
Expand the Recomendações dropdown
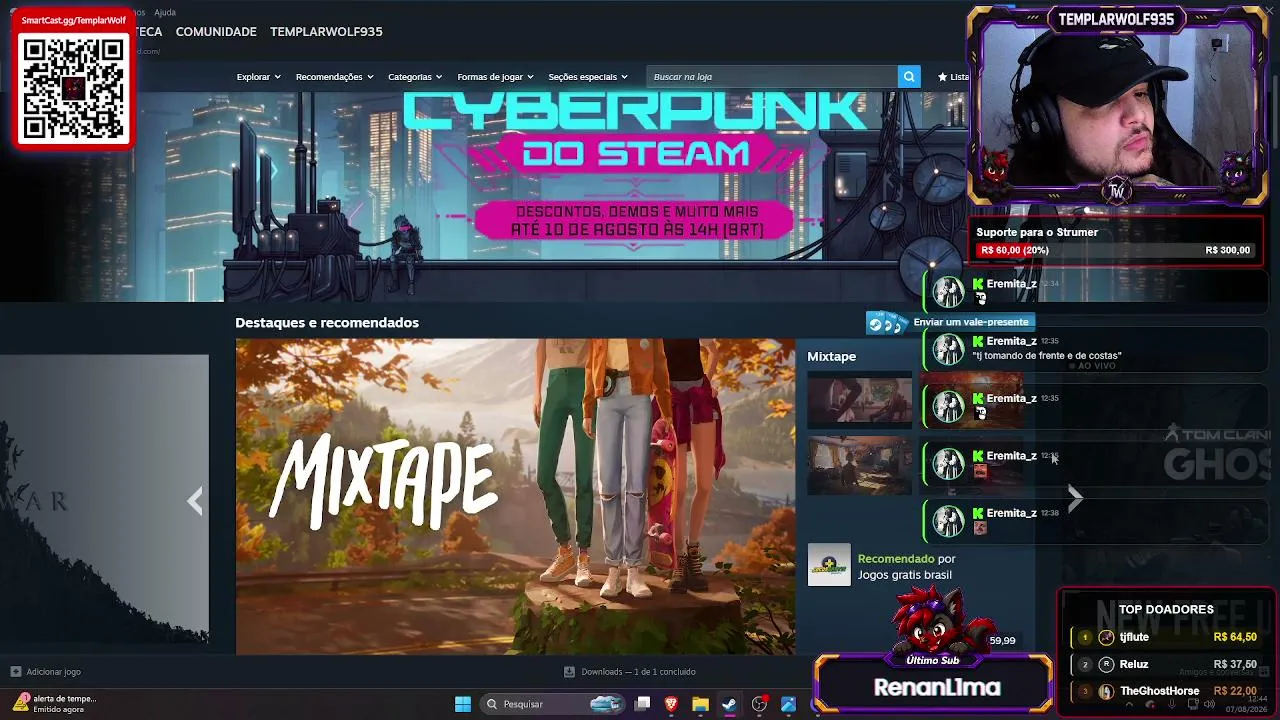pyautogui.click(x=334, y=77)
